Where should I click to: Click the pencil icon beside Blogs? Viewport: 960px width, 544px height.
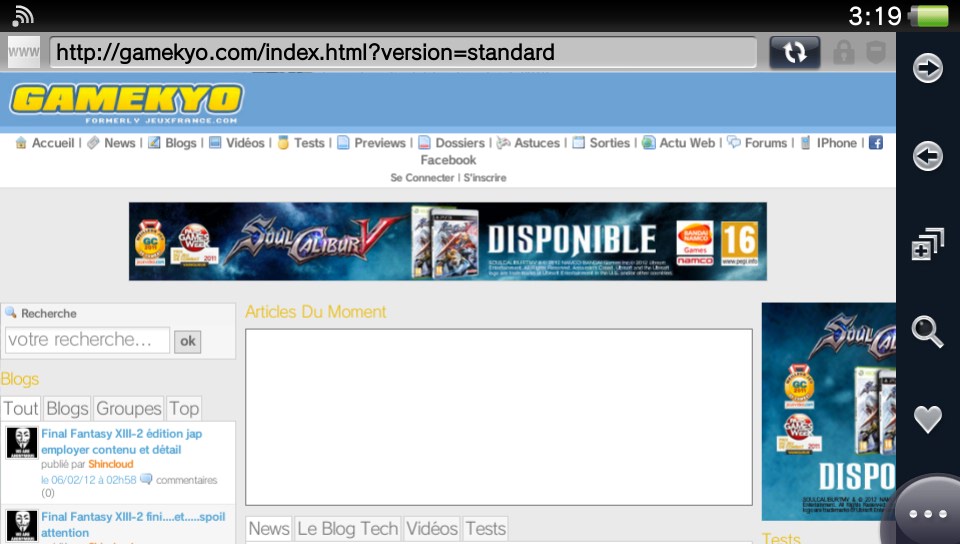154,143
